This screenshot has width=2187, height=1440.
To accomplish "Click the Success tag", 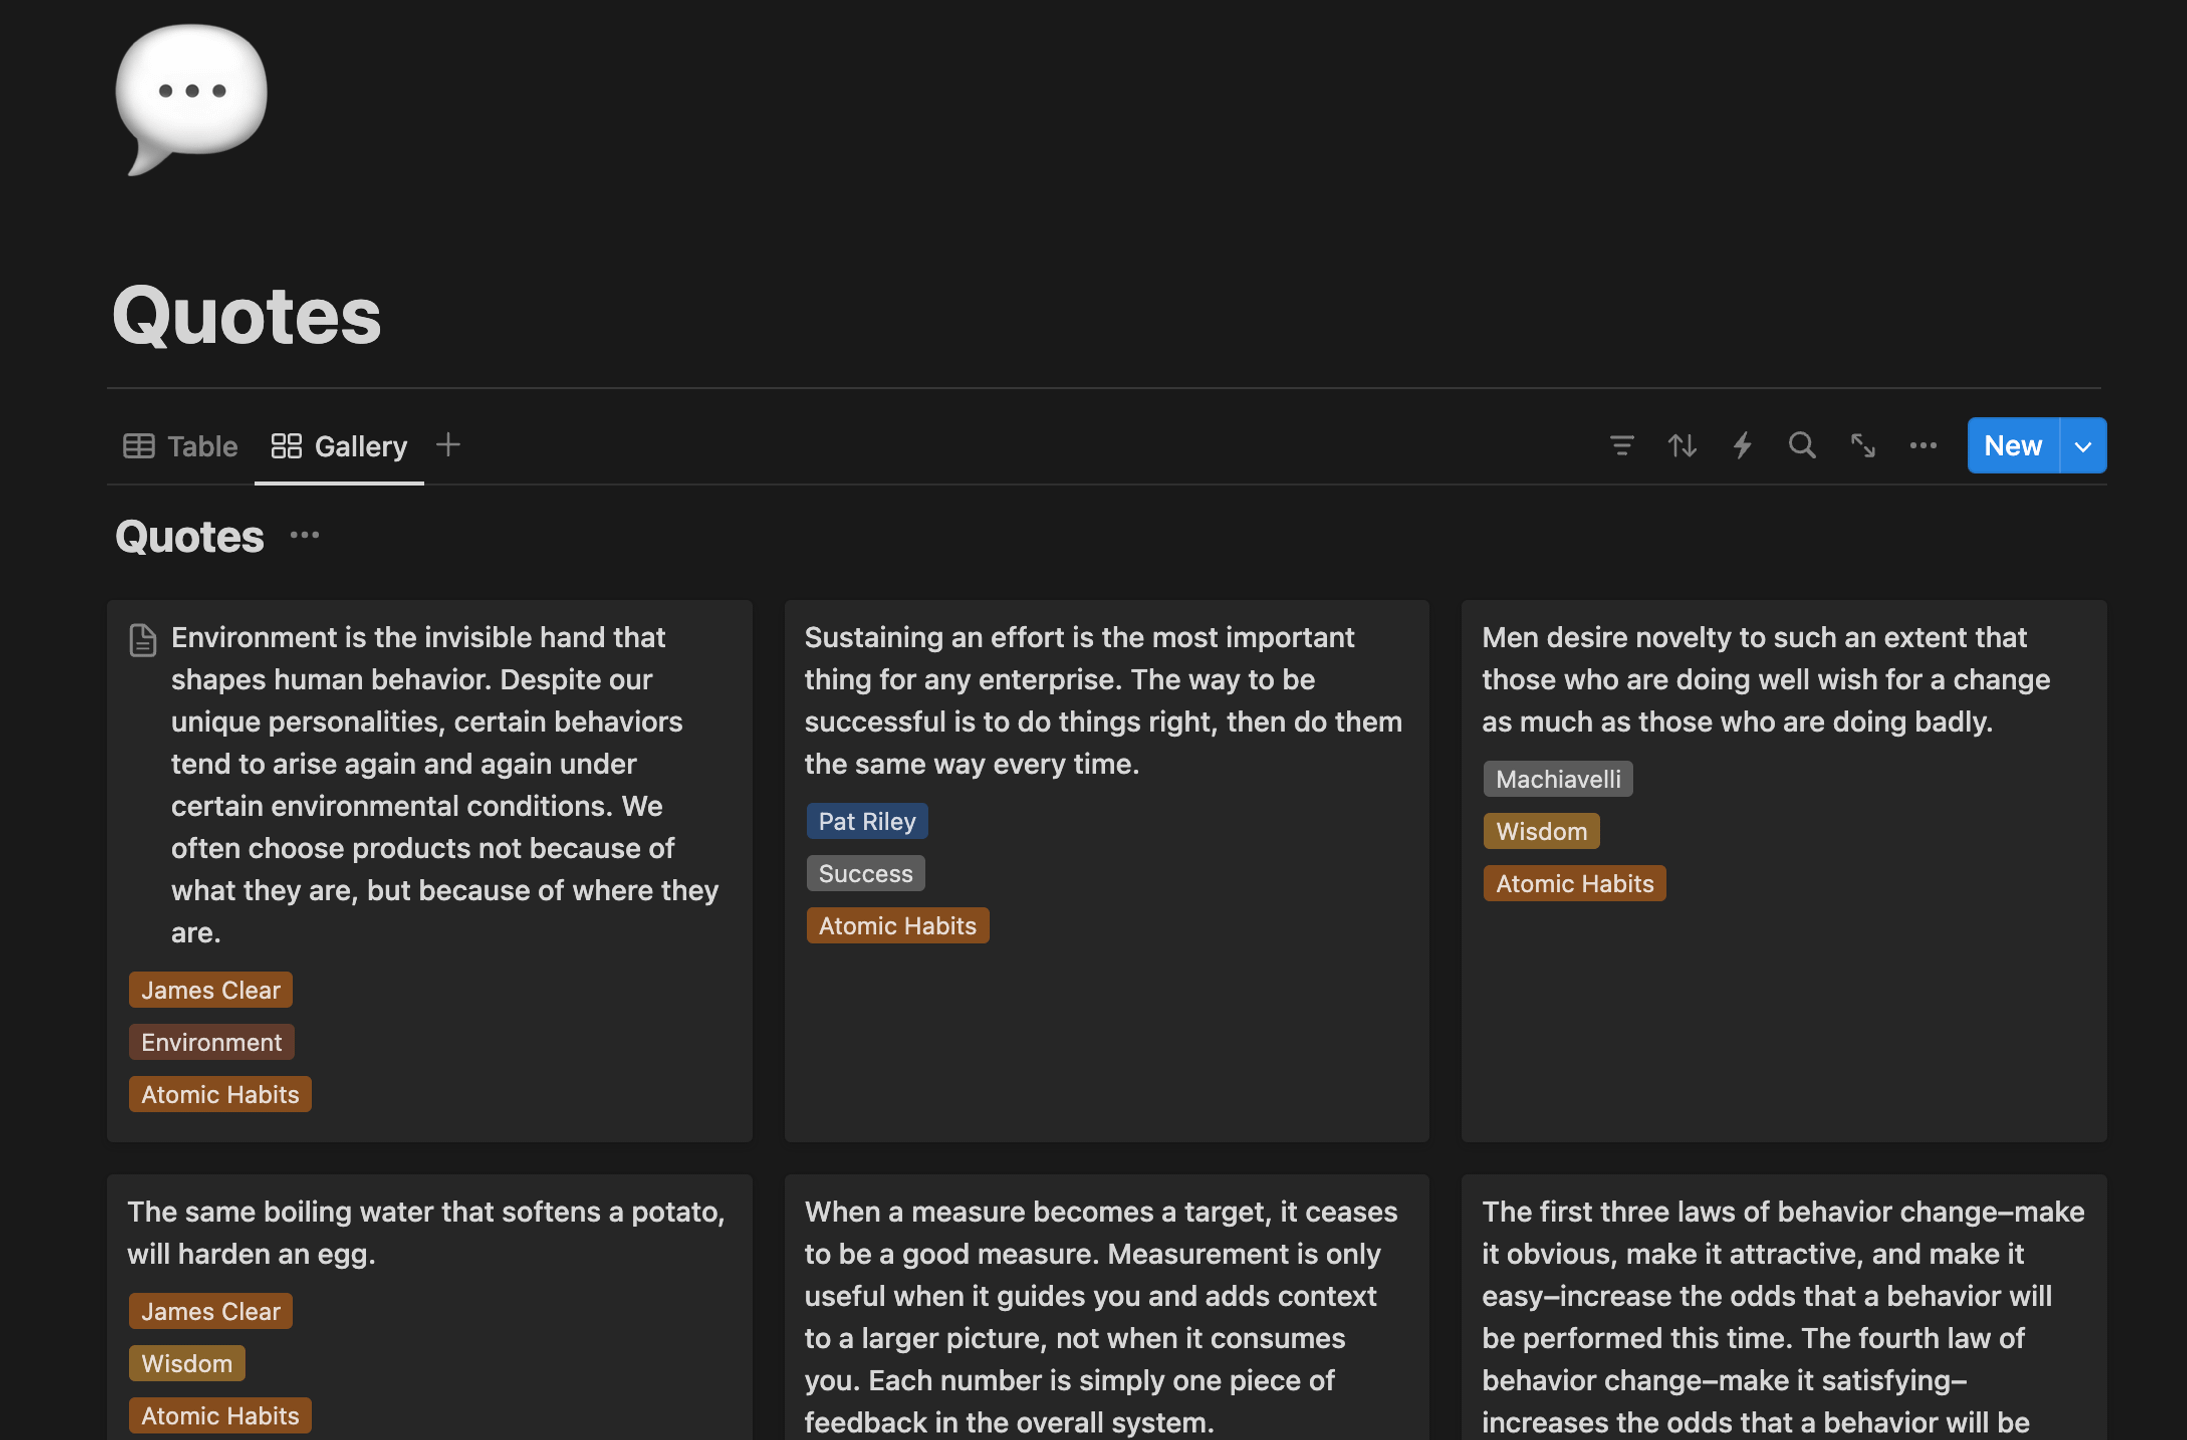I will (x=866, y=873).
